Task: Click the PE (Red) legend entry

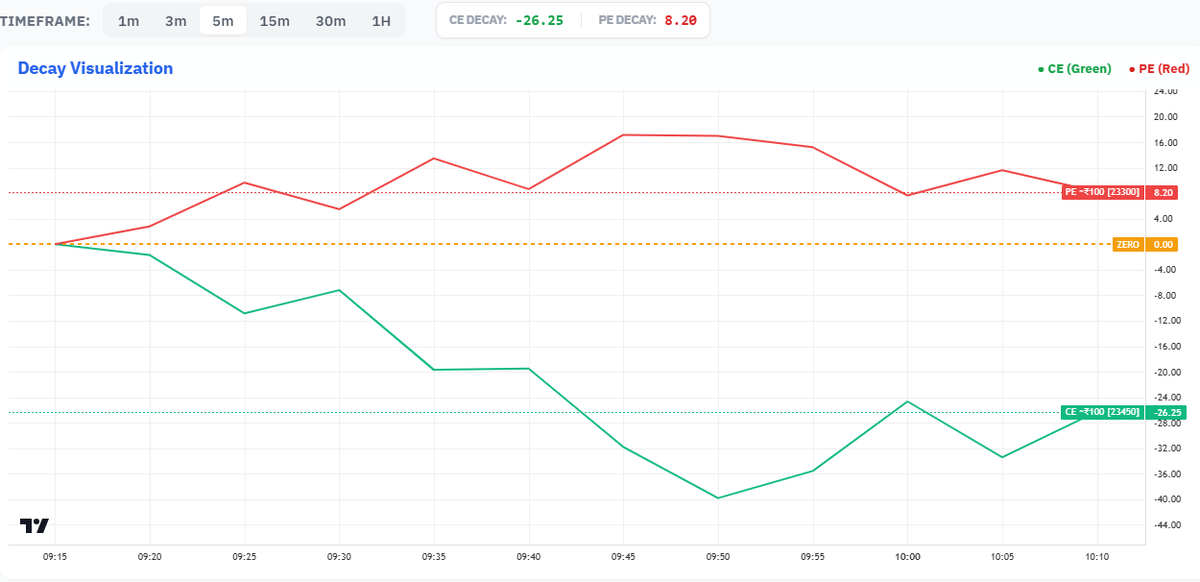Action: pyautogui.click(x=1159, y=69)
